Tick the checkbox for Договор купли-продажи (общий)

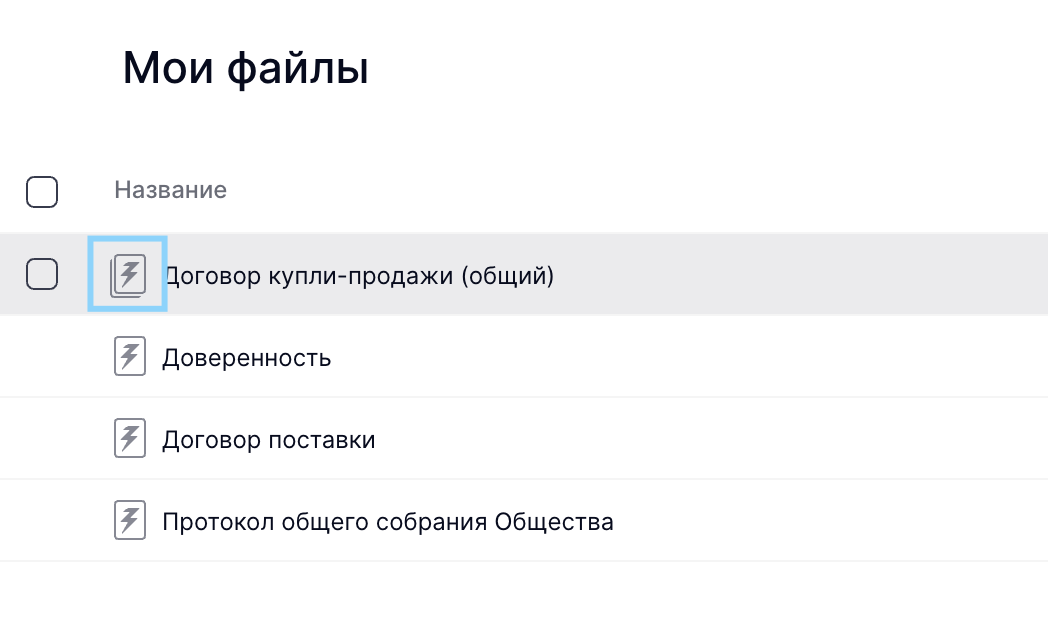[x=42, y=274]
